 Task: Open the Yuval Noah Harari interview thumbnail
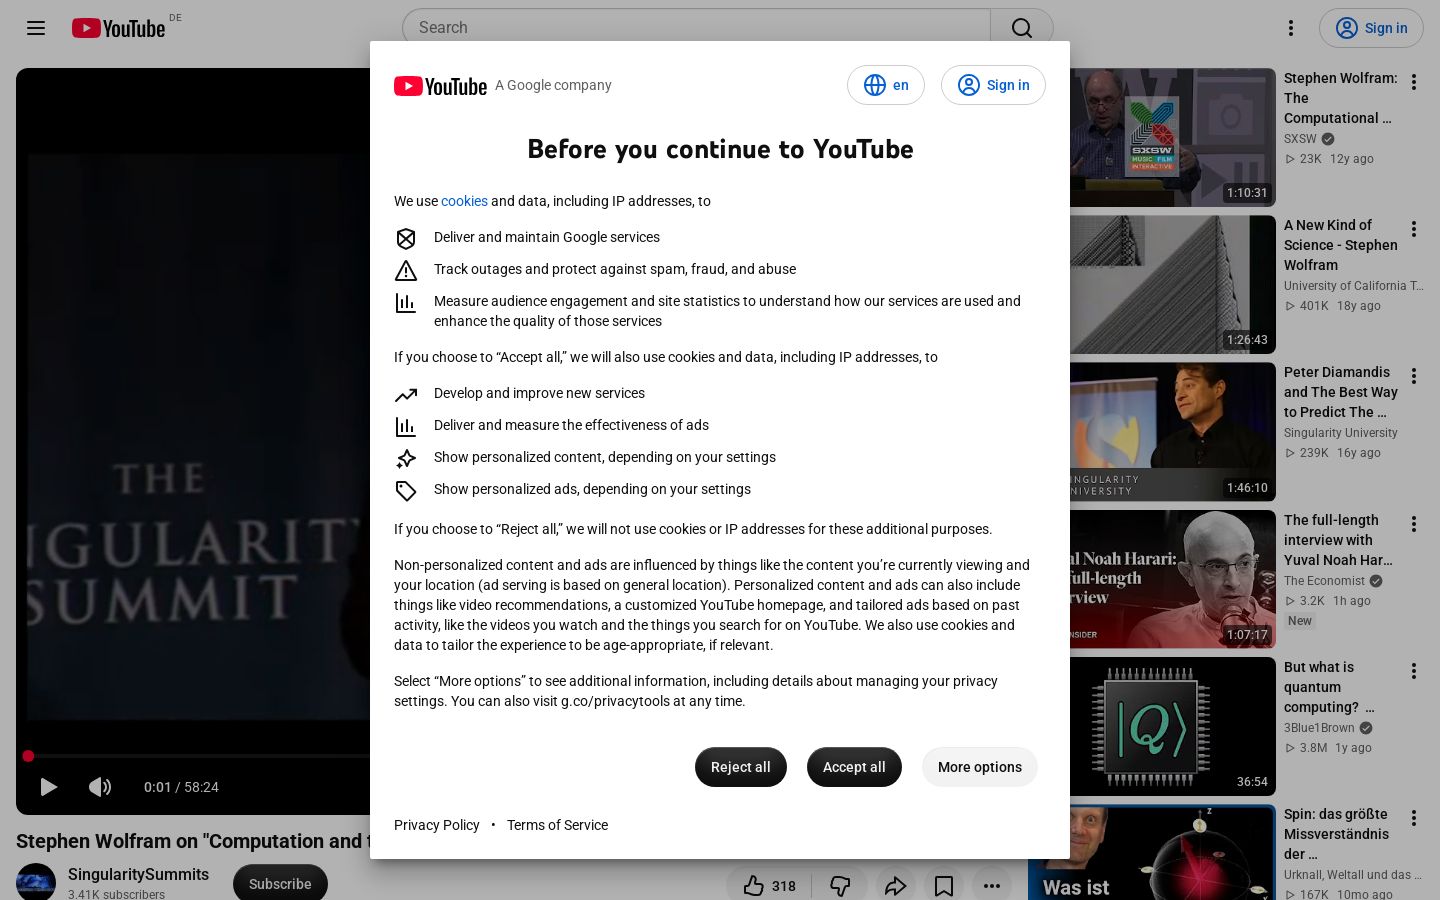click(1173, 579)
